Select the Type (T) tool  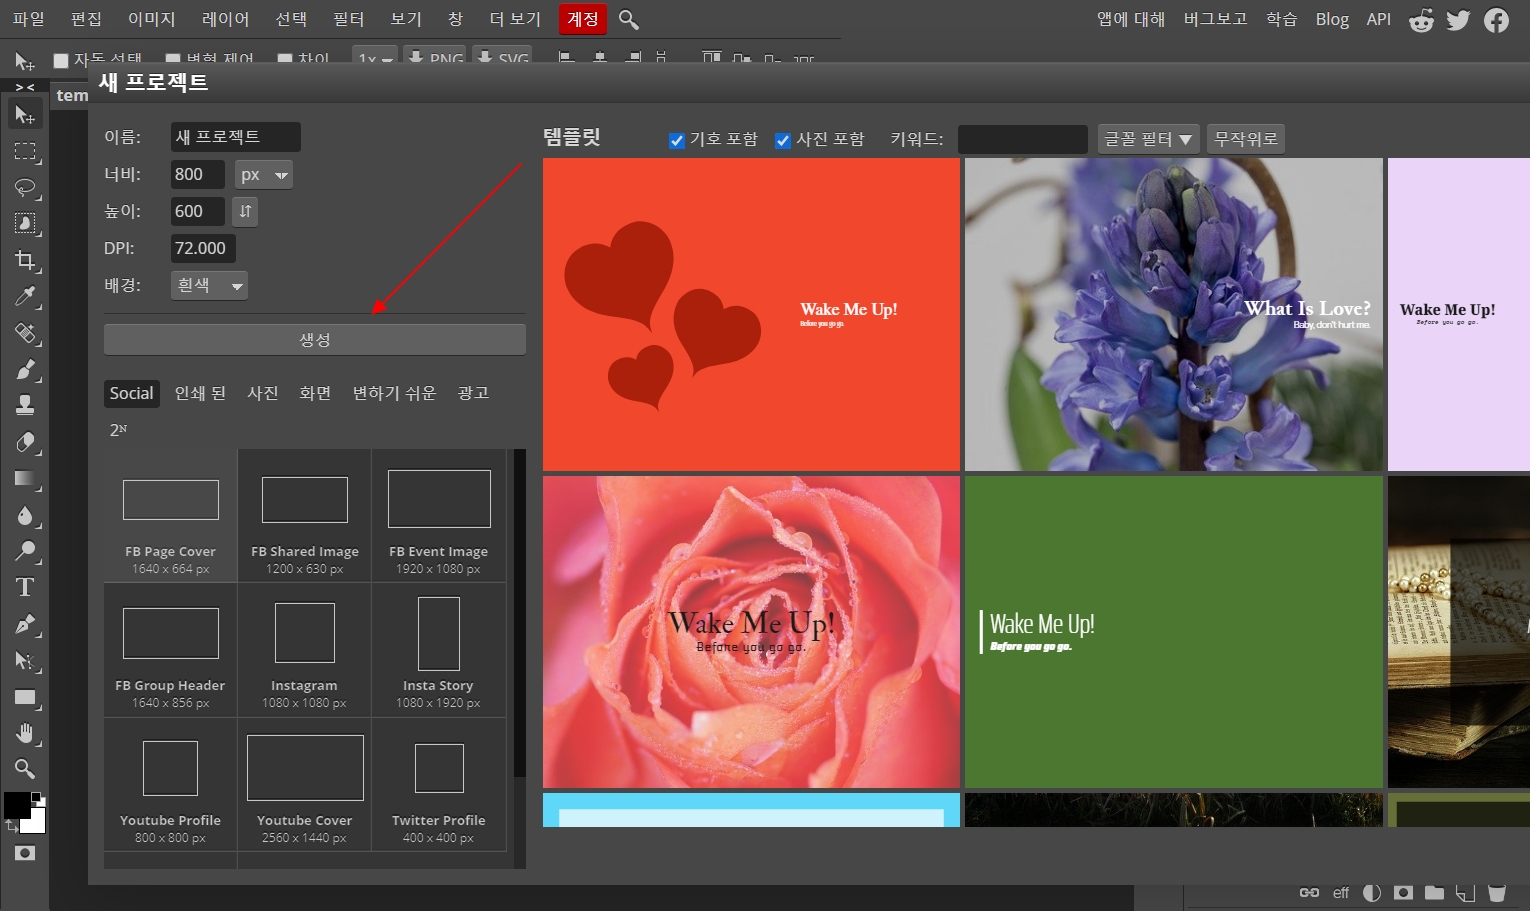[x=25, y=587]
